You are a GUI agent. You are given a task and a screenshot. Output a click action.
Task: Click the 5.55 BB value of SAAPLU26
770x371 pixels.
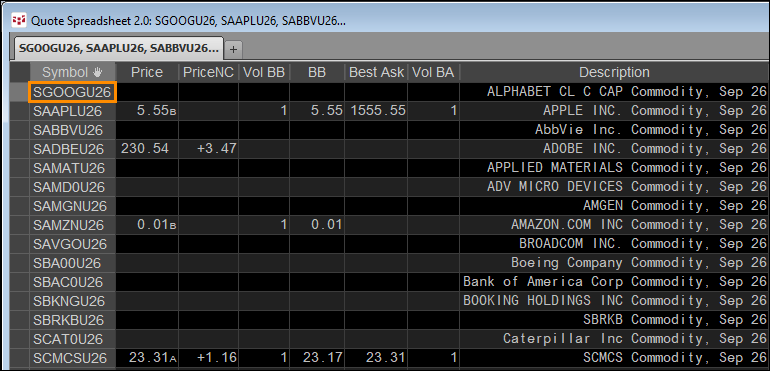[317, 111]
